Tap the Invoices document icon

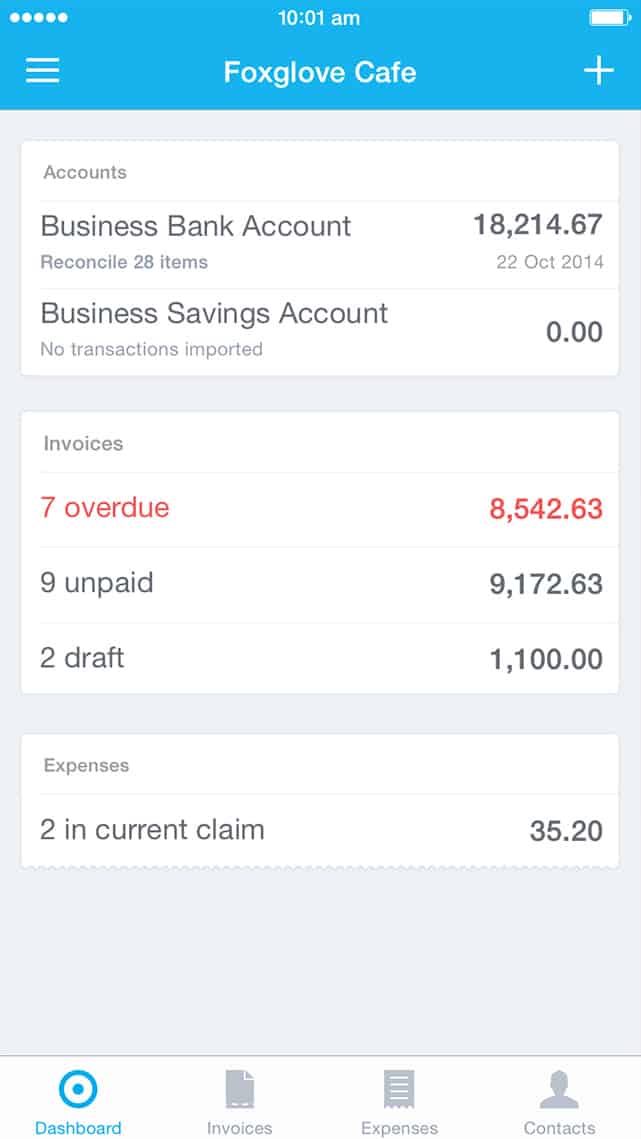pos(239,1087)
